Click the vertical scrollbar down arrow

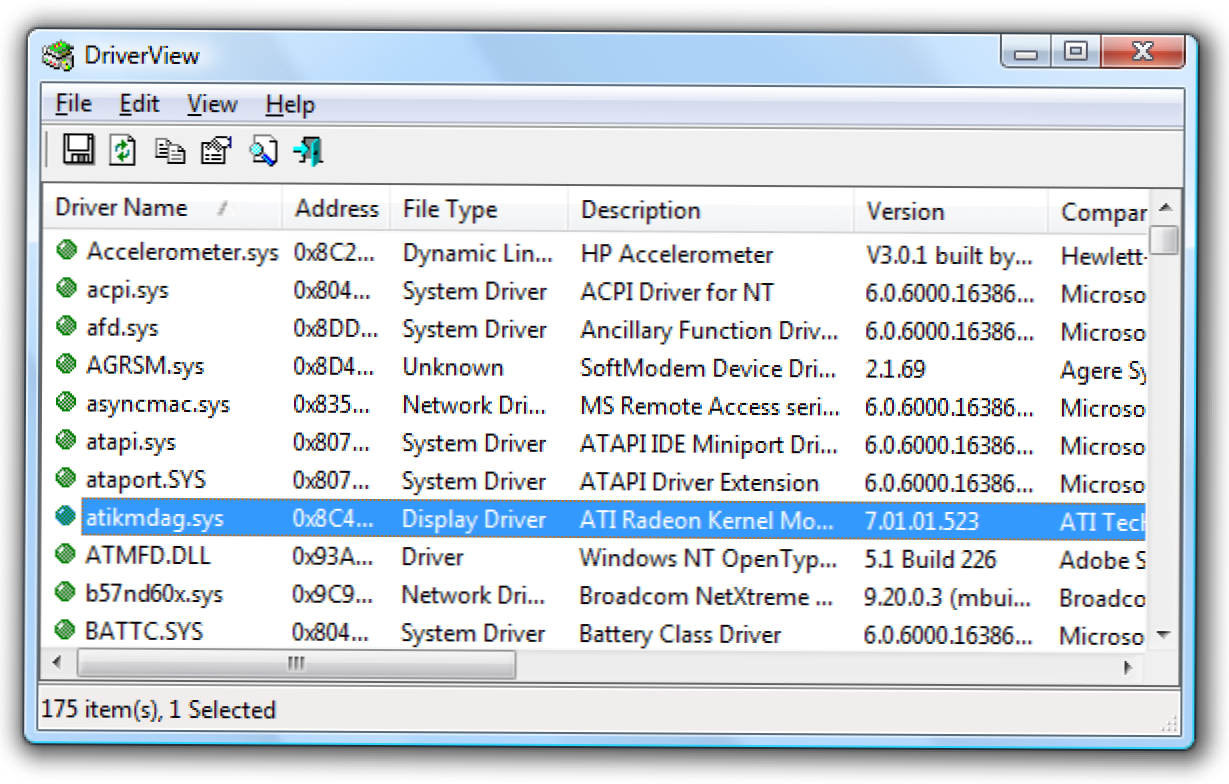[1163, 635]
